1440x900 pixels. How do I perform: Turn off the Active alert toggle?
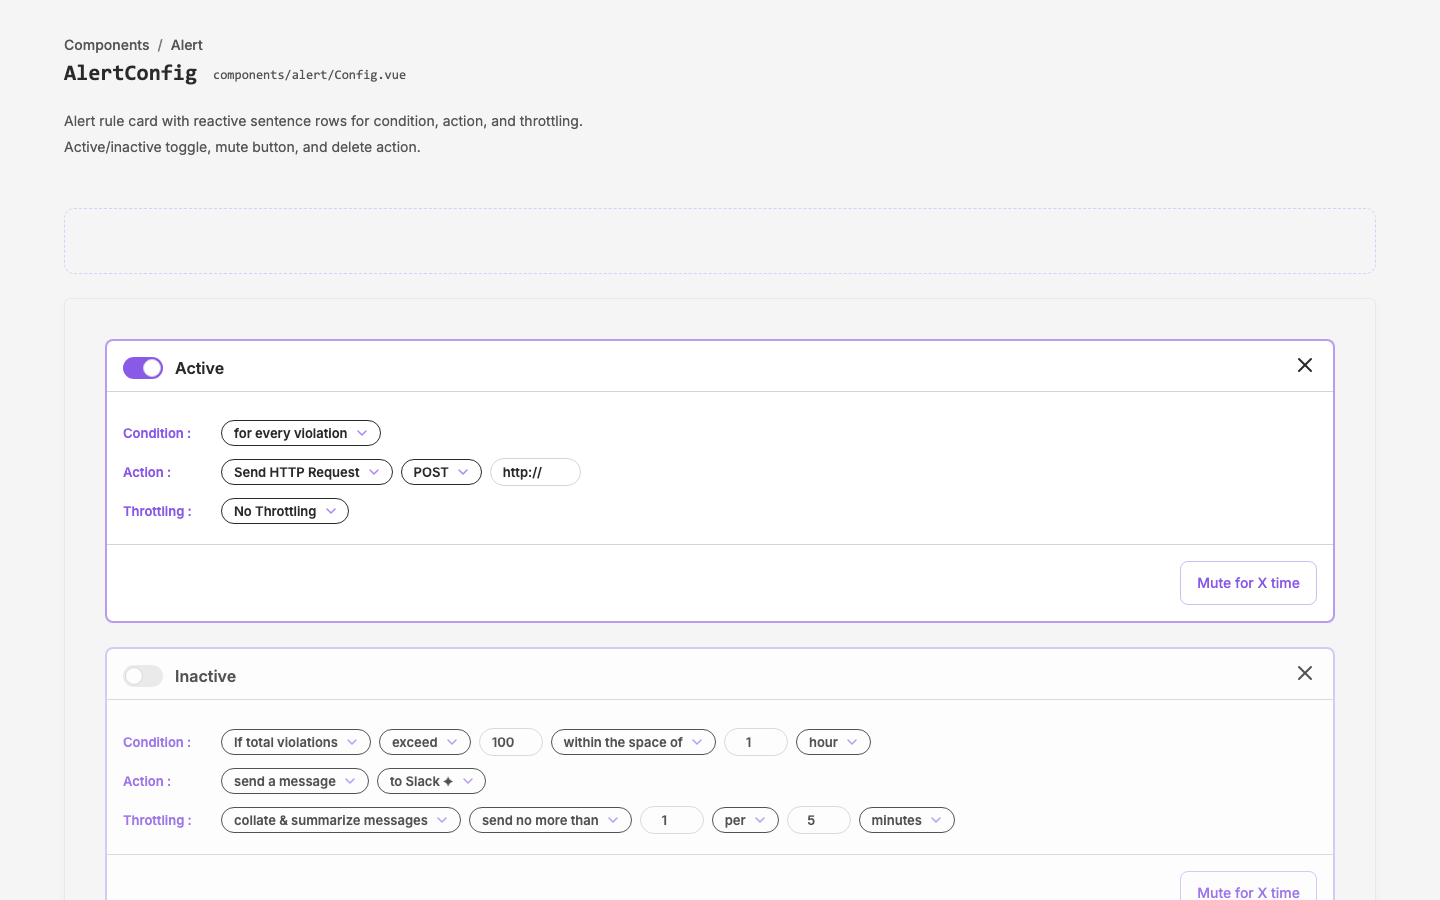(143, 368)
